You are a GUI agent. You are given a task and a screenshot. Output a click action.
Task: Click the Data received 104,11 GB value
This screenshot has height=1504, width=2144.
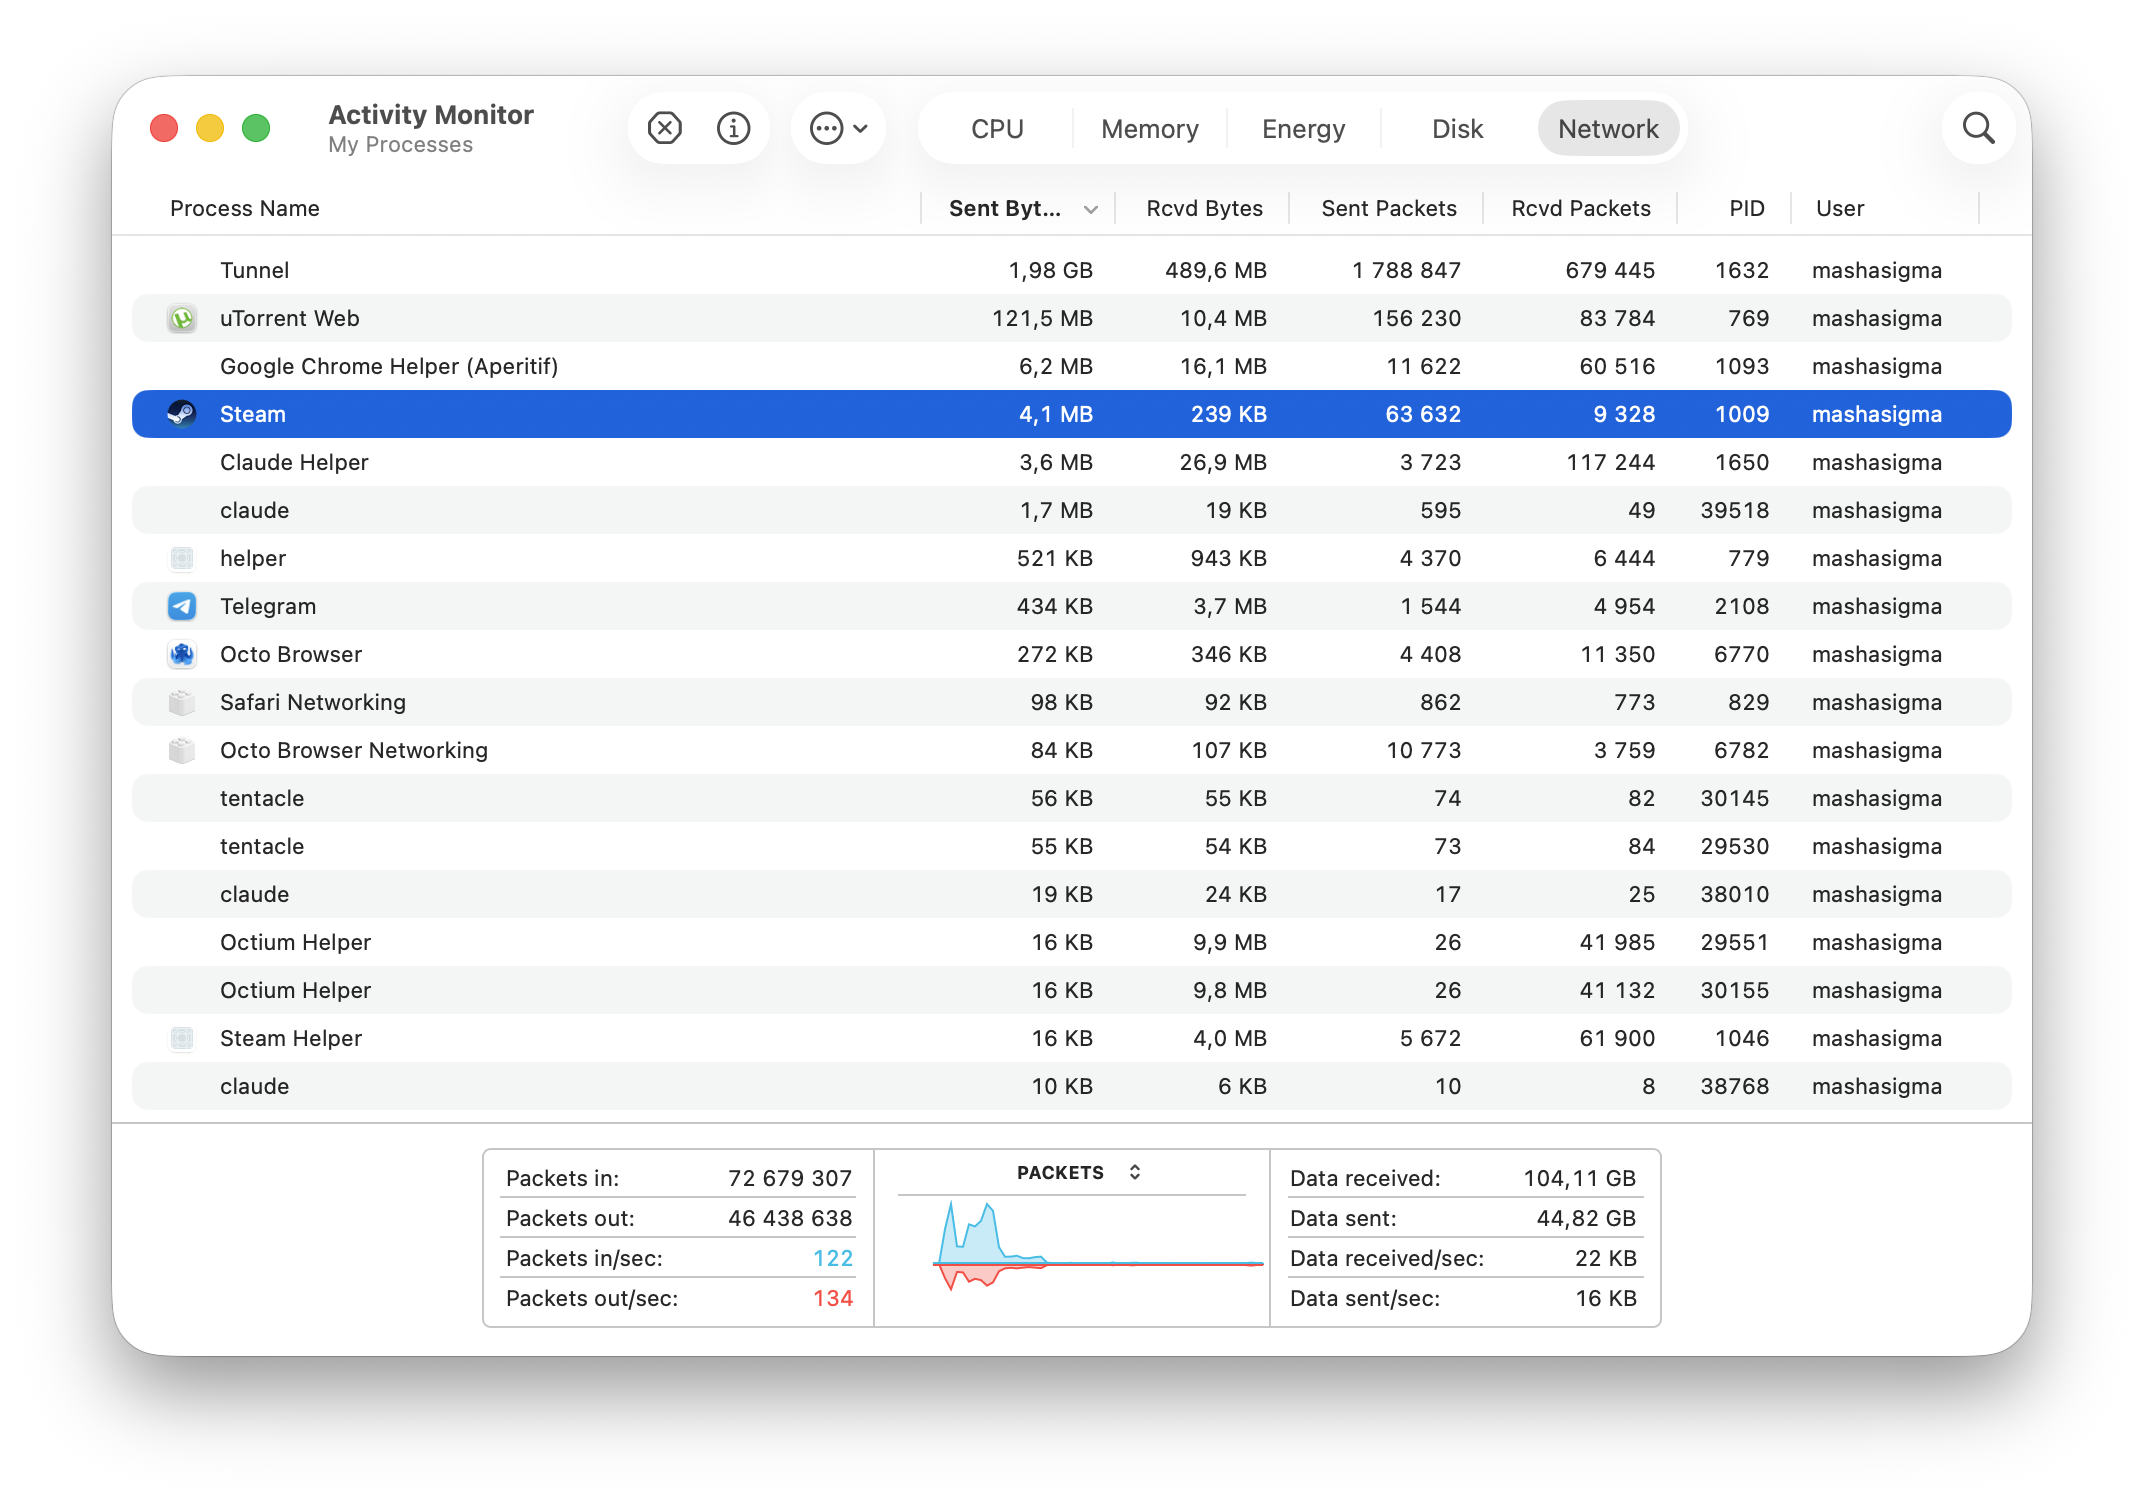point(1579,1178)
